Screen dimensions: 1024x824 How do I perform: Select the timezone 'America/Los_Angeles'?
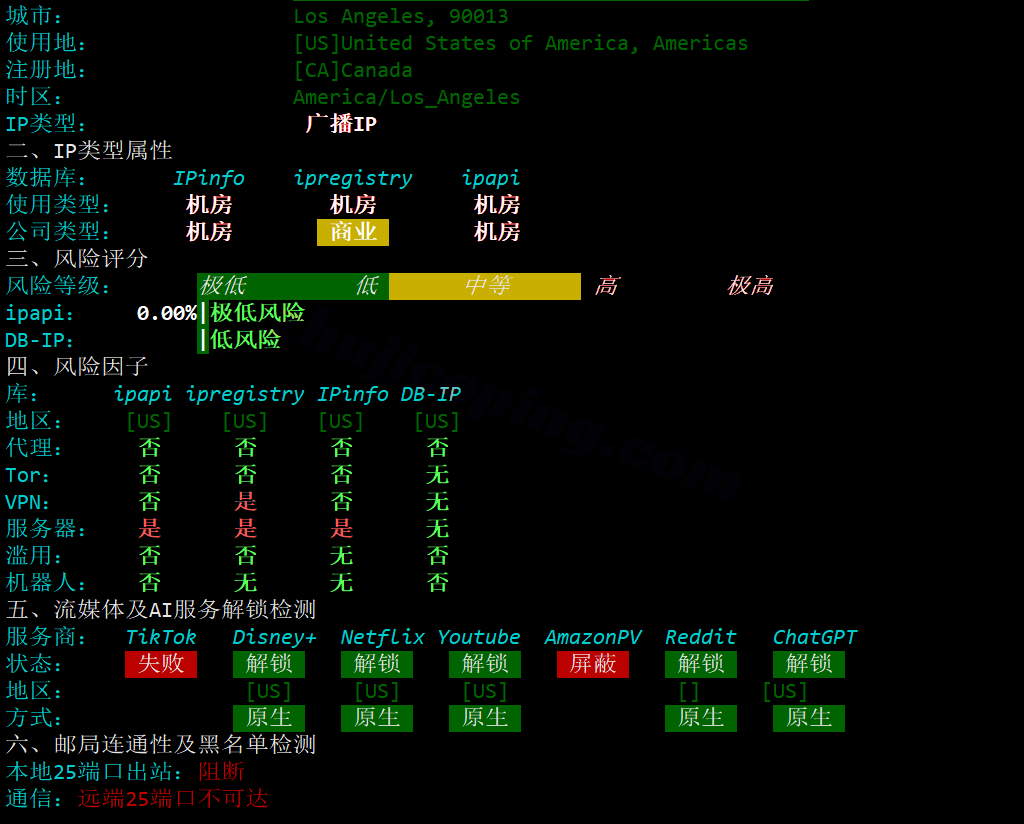point(406,98)
